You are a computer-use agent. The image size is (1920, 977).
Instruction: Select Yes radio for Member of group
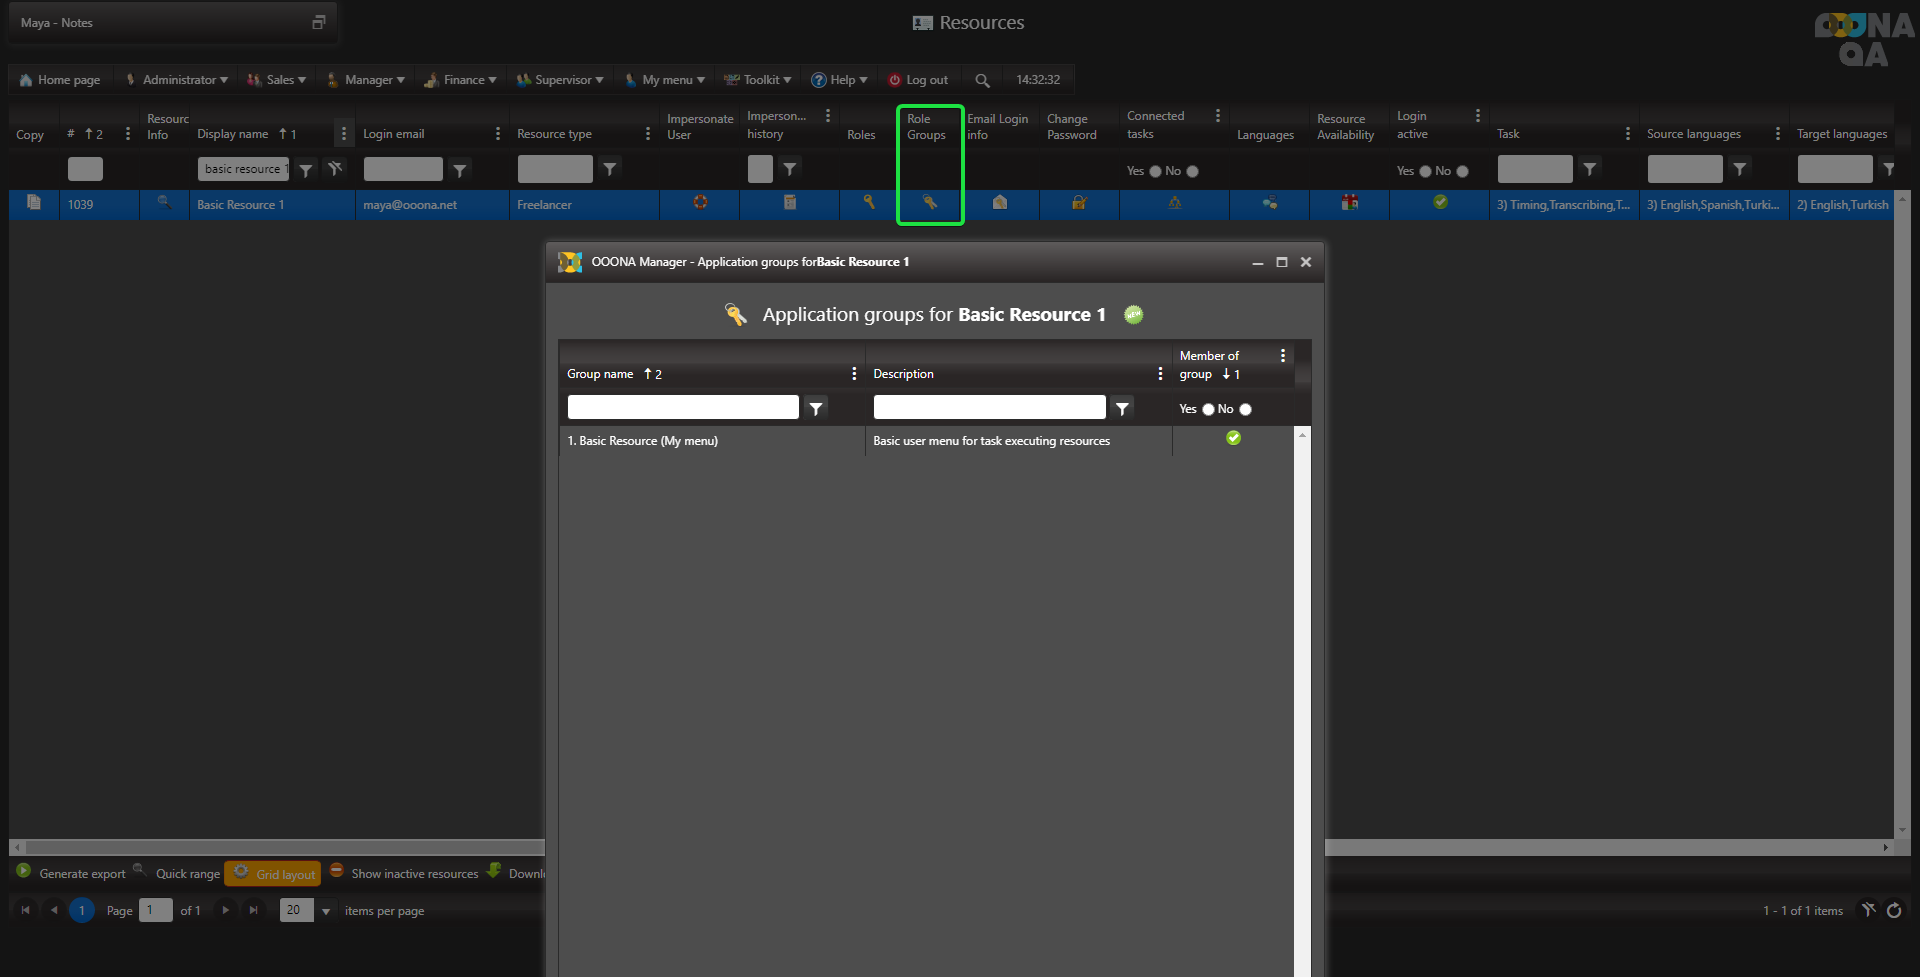1208,409
